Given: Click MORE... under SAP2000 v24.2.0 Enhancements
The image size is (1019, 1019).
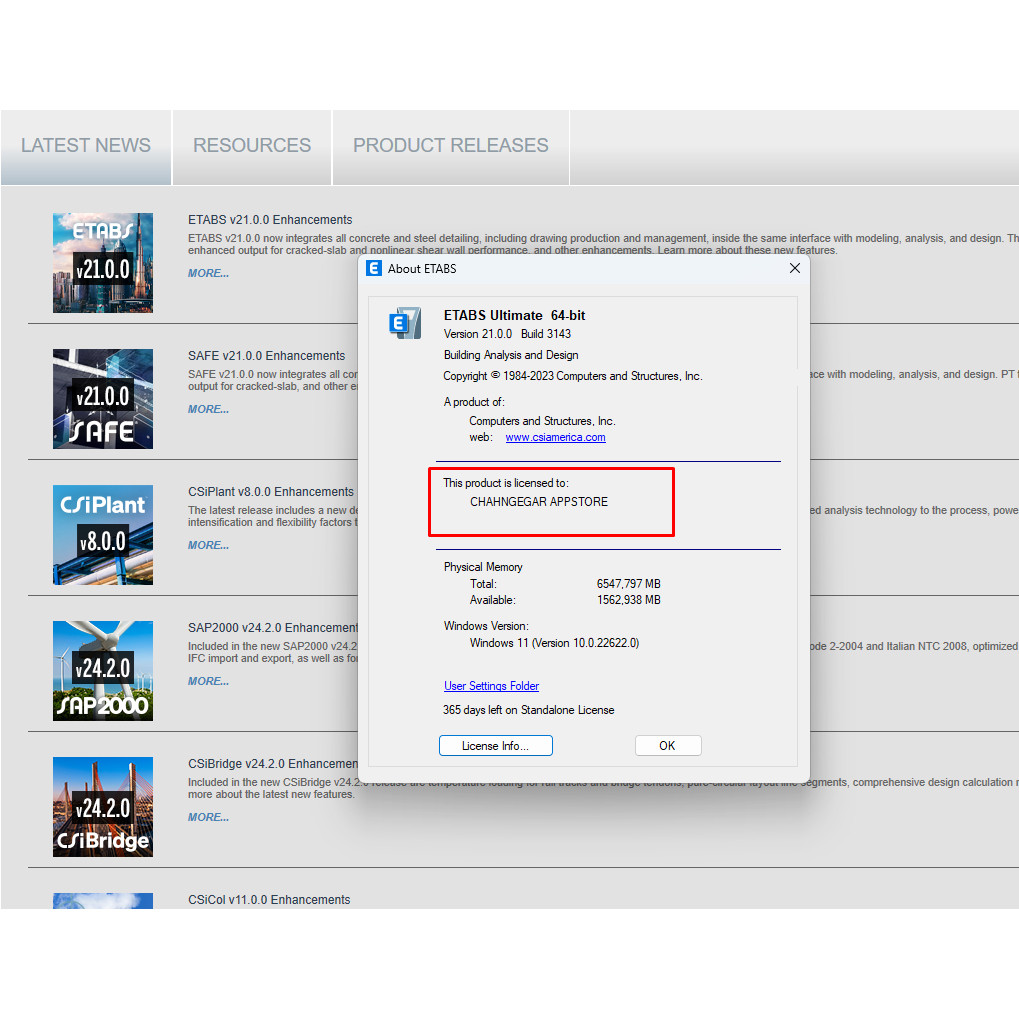Looking at the screenshot, I should [x=208, y=681].
